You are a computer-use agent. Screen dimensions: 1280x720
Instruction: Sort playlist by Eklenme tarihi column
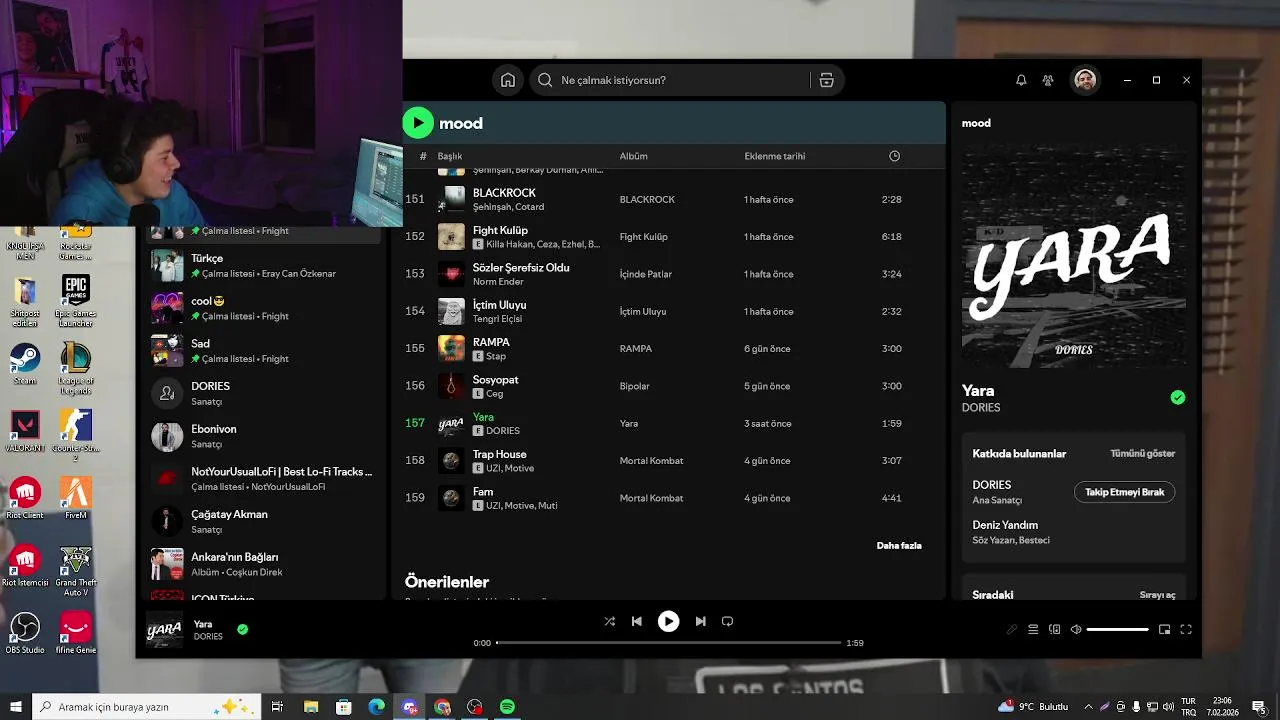(x=775, y=156)
